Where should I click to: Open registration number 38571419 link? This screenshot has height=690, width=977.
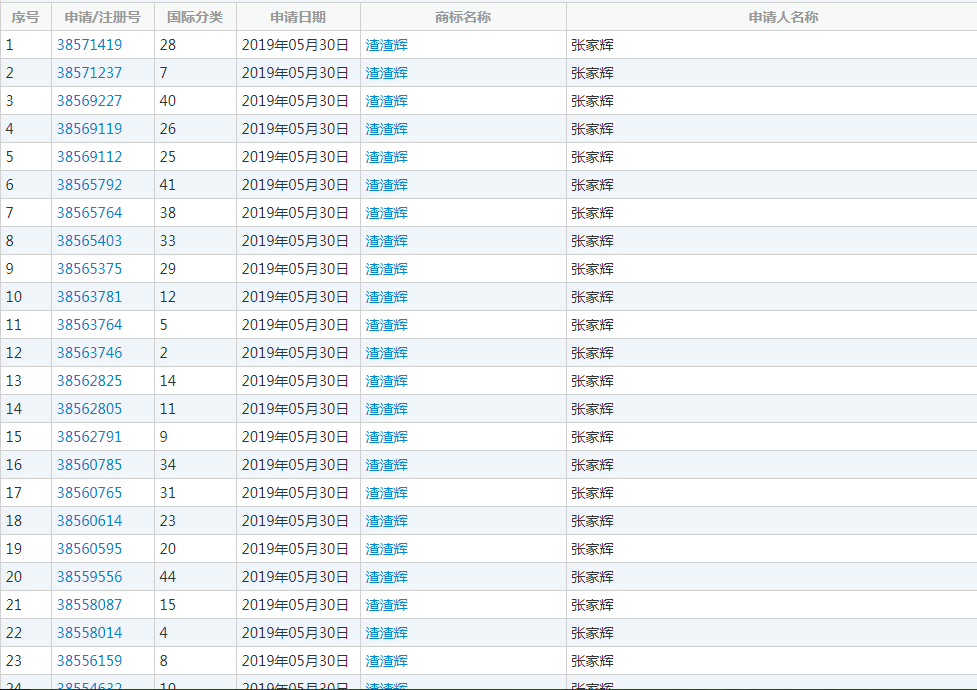pyautogui.click(x=89, y=45)
